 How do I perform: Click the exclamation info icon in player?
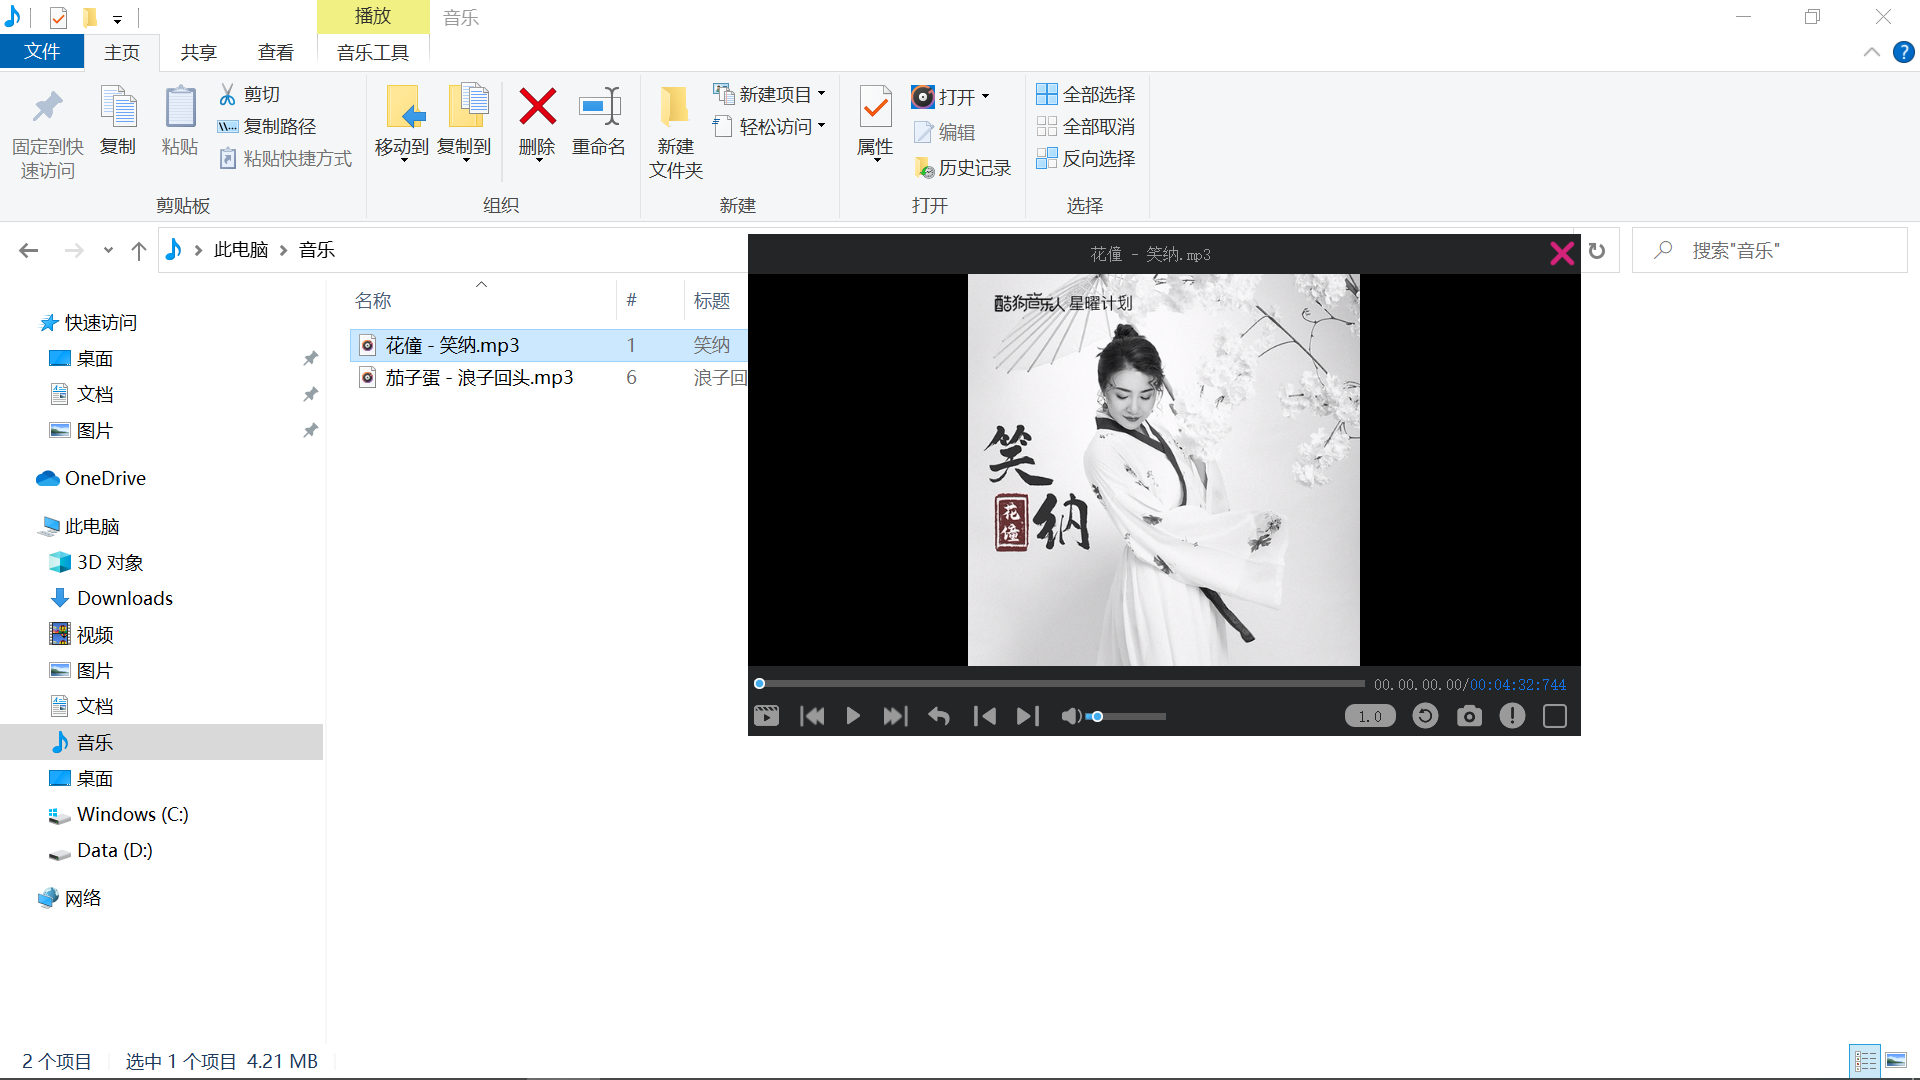coord(1512,716)
